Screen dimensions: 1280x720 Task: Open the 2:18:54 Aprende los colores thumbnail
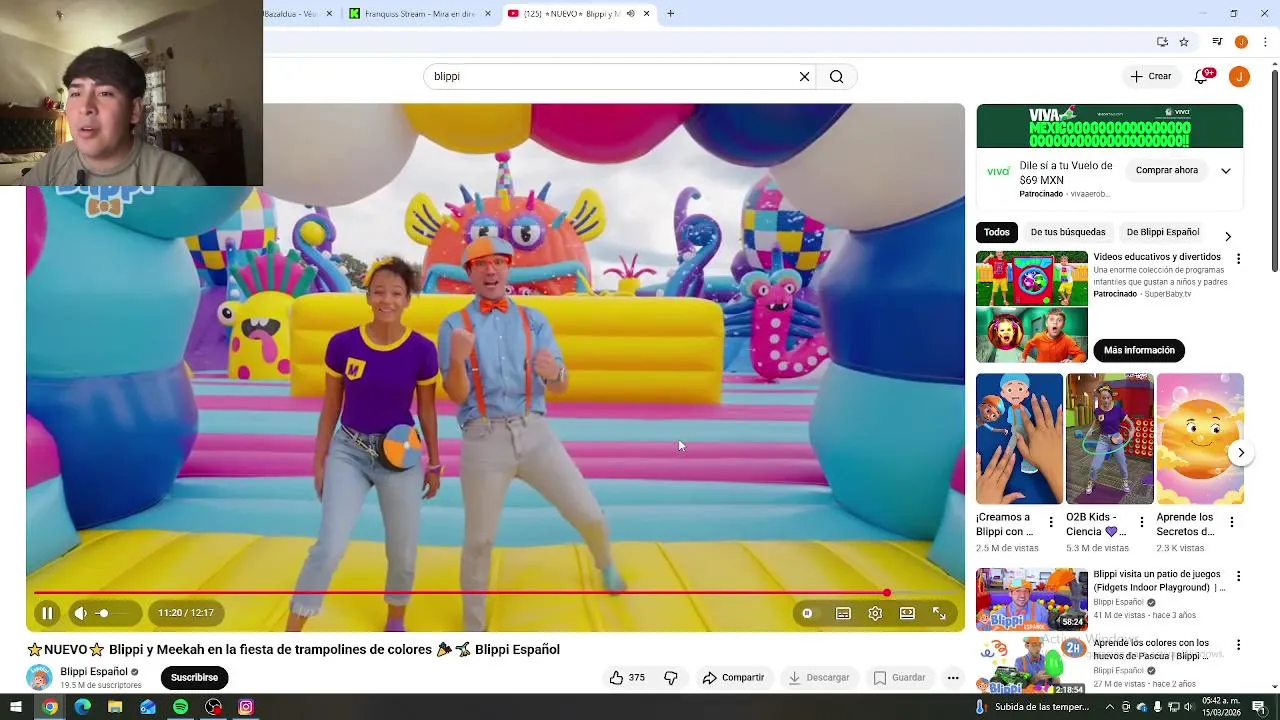coord(1032,665)
